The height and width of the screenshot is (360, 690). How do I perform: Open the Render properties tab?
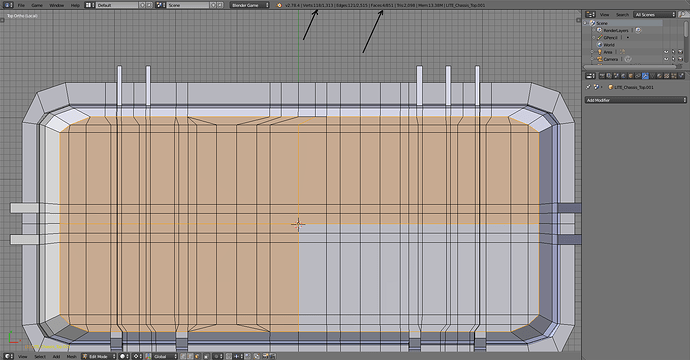tap(602, 76)
